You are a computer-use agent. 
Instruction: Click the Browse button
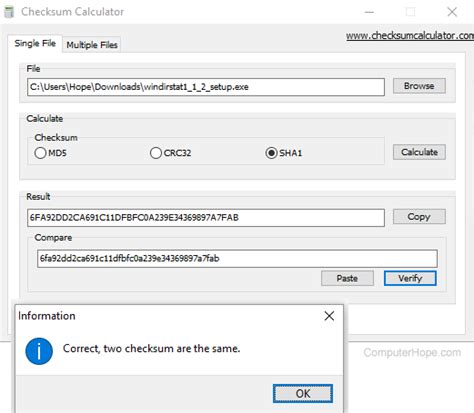[419, 86]
